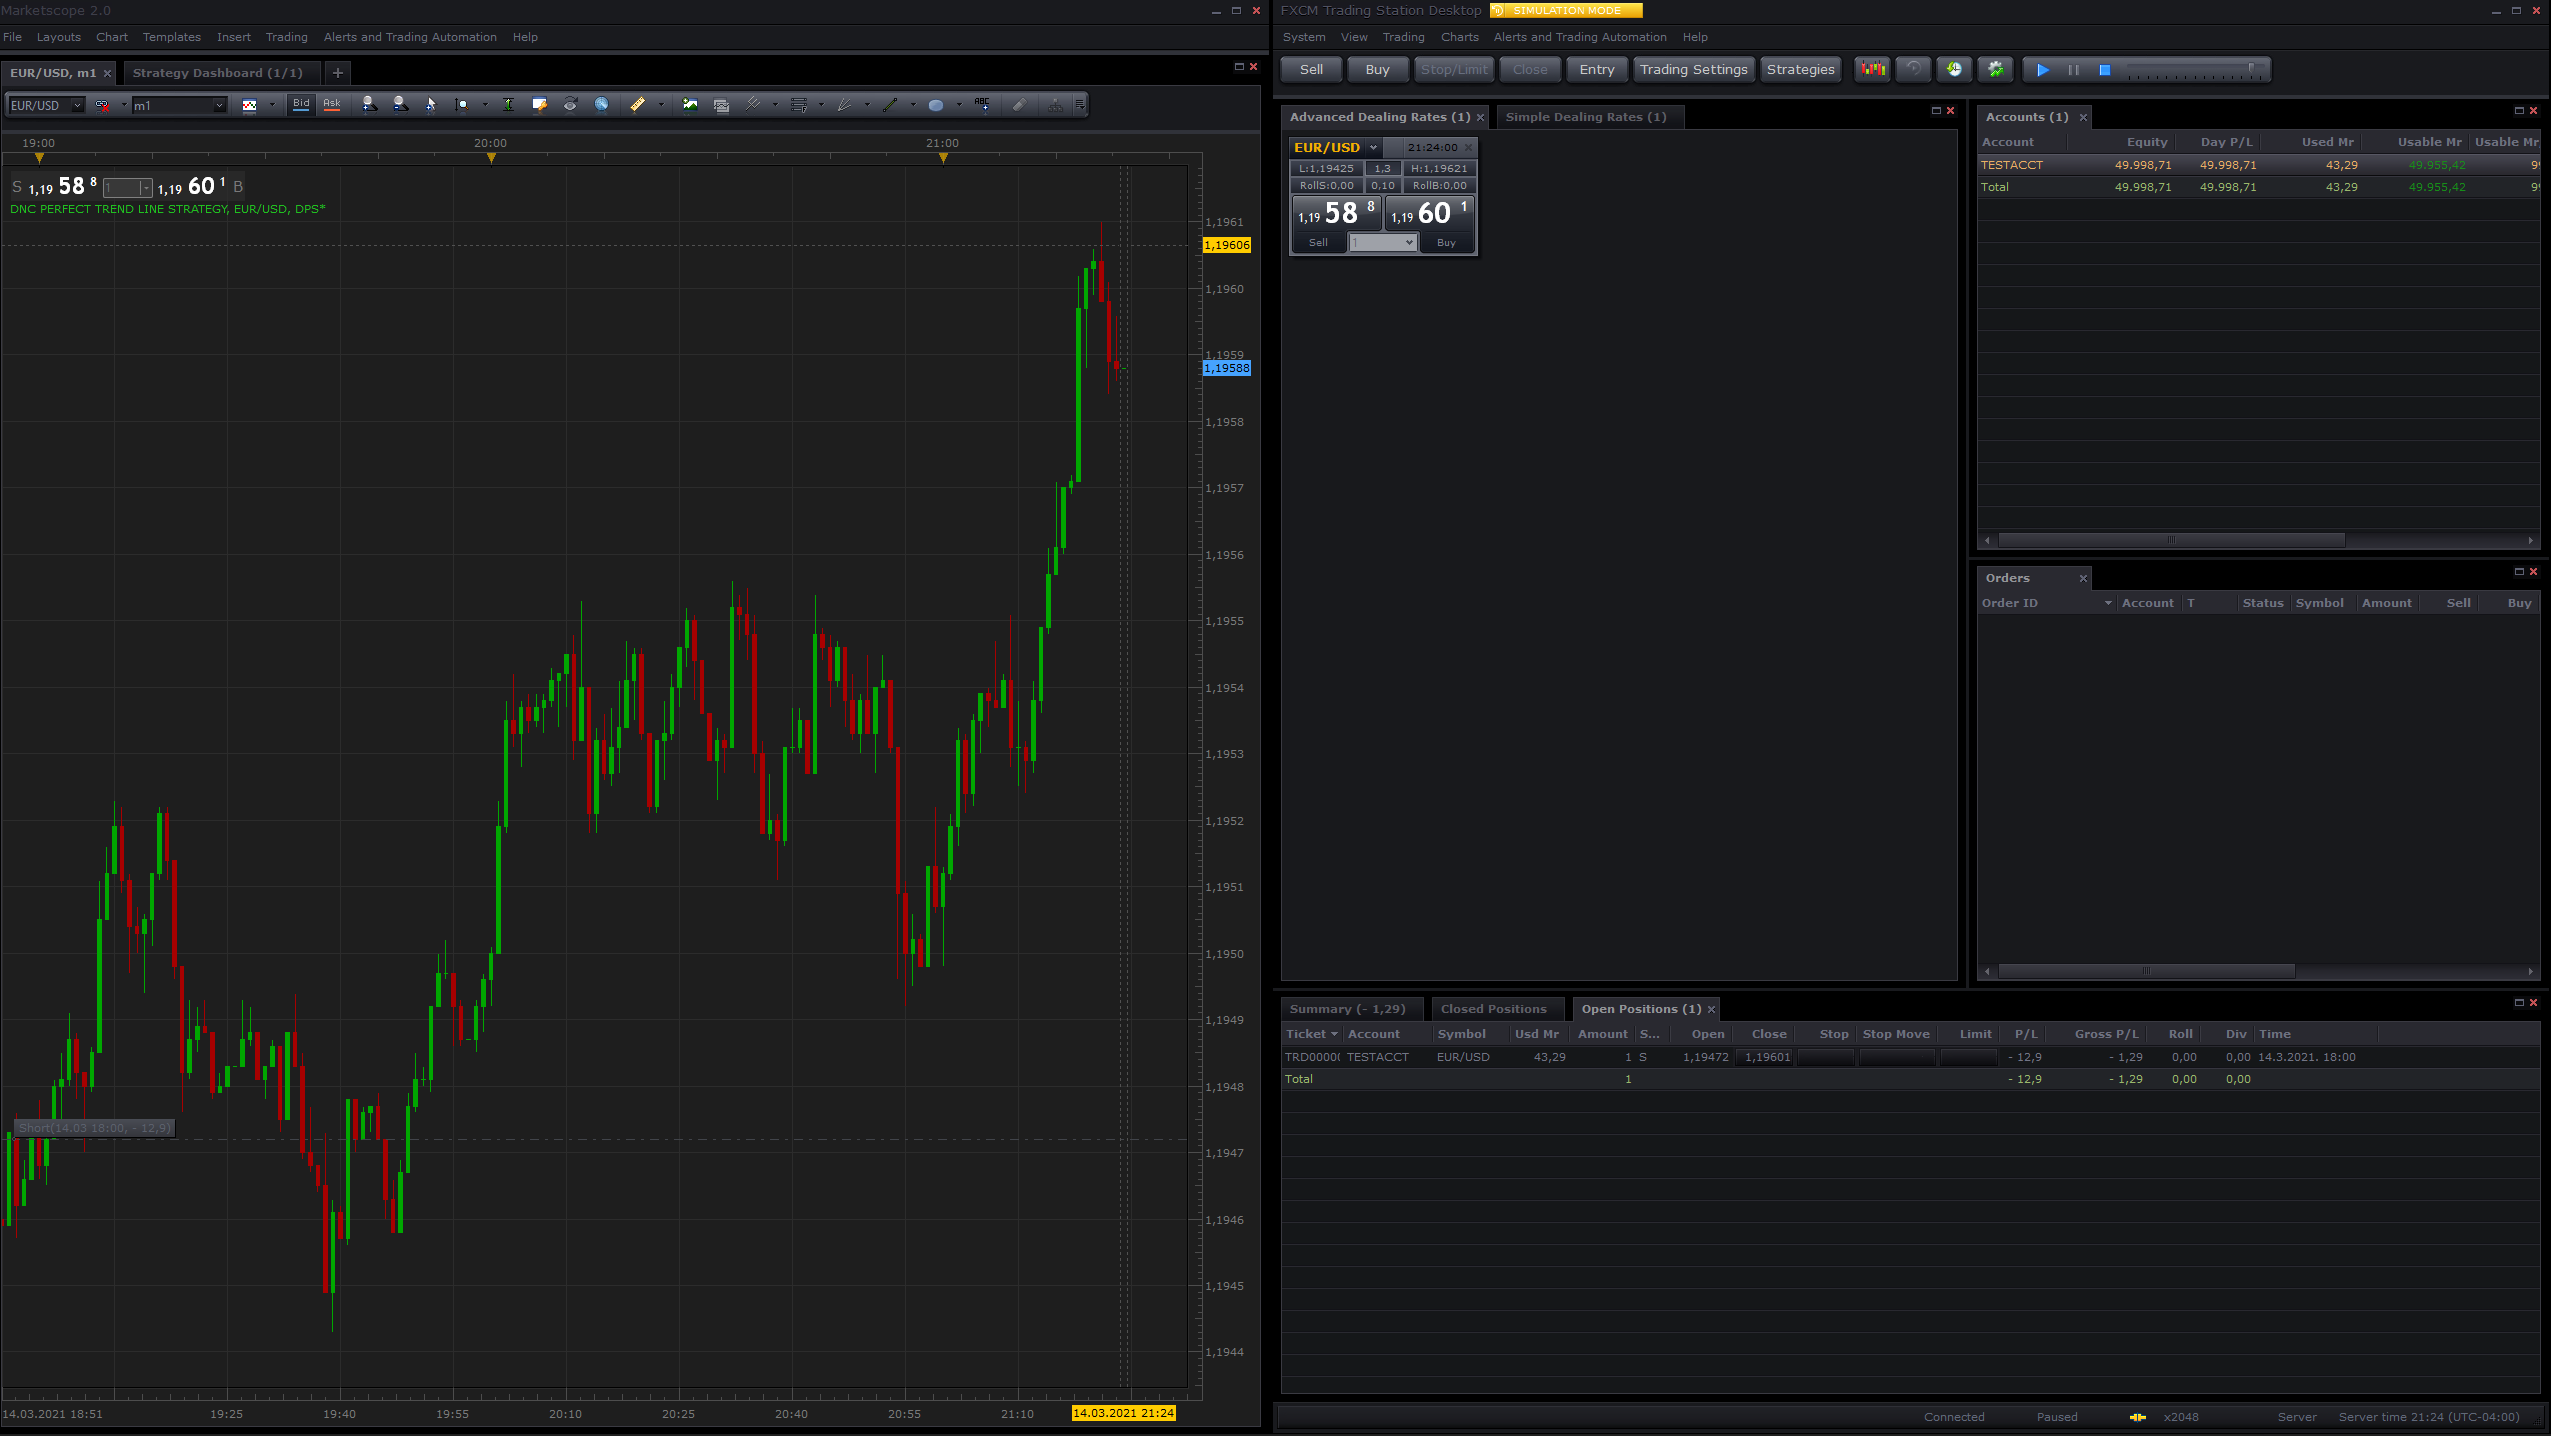2551x1436 pixels.
Task: Click the ruler measure tool icon
Action: (x=637, y=104)
